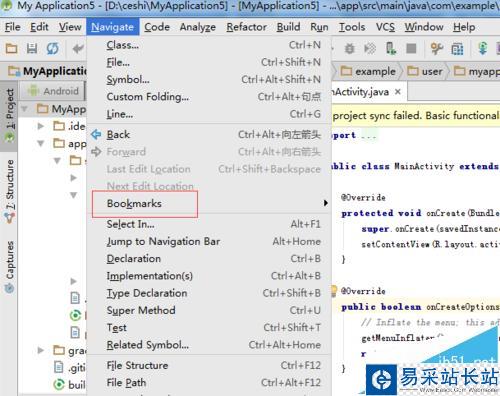Choose File Structure menu entry
This screenshot has height=396, width=500.
pos(209,366)
